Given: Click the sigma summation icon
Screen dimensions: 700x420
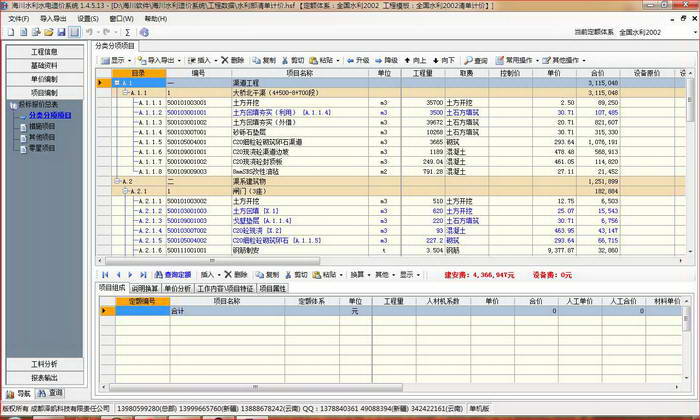Looking at the screenshot, I should [128, 32].
